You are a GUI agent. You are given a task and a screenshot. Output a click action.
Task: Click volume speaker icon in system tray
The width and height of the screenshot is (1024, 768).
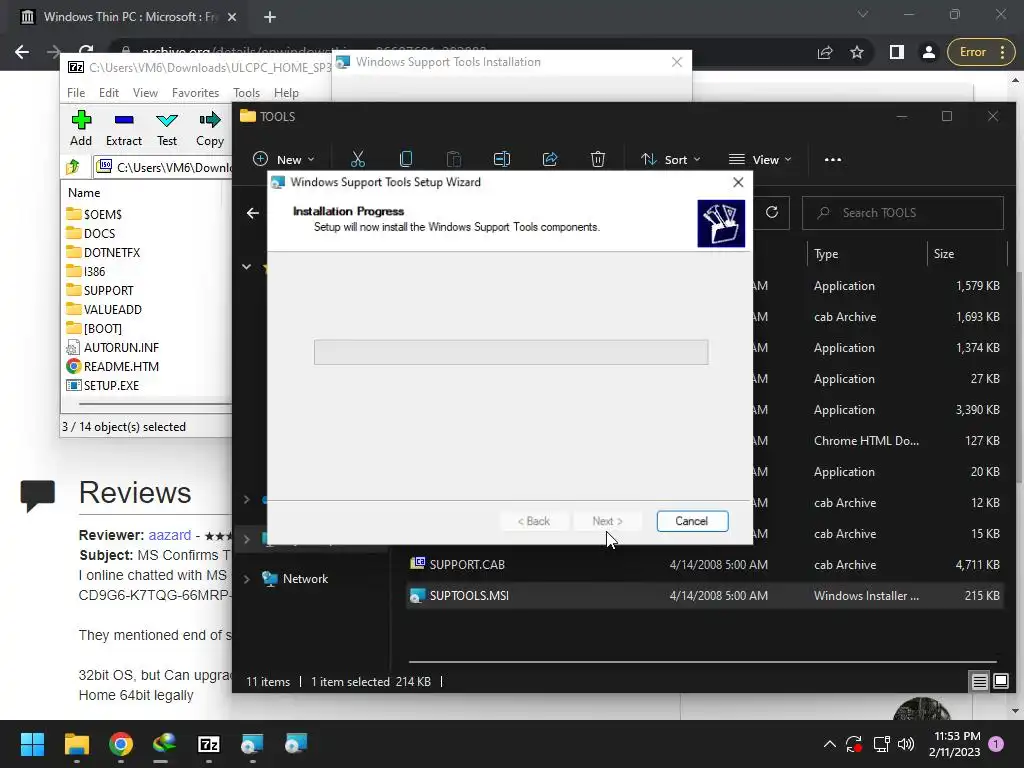(x=906, y=744)
